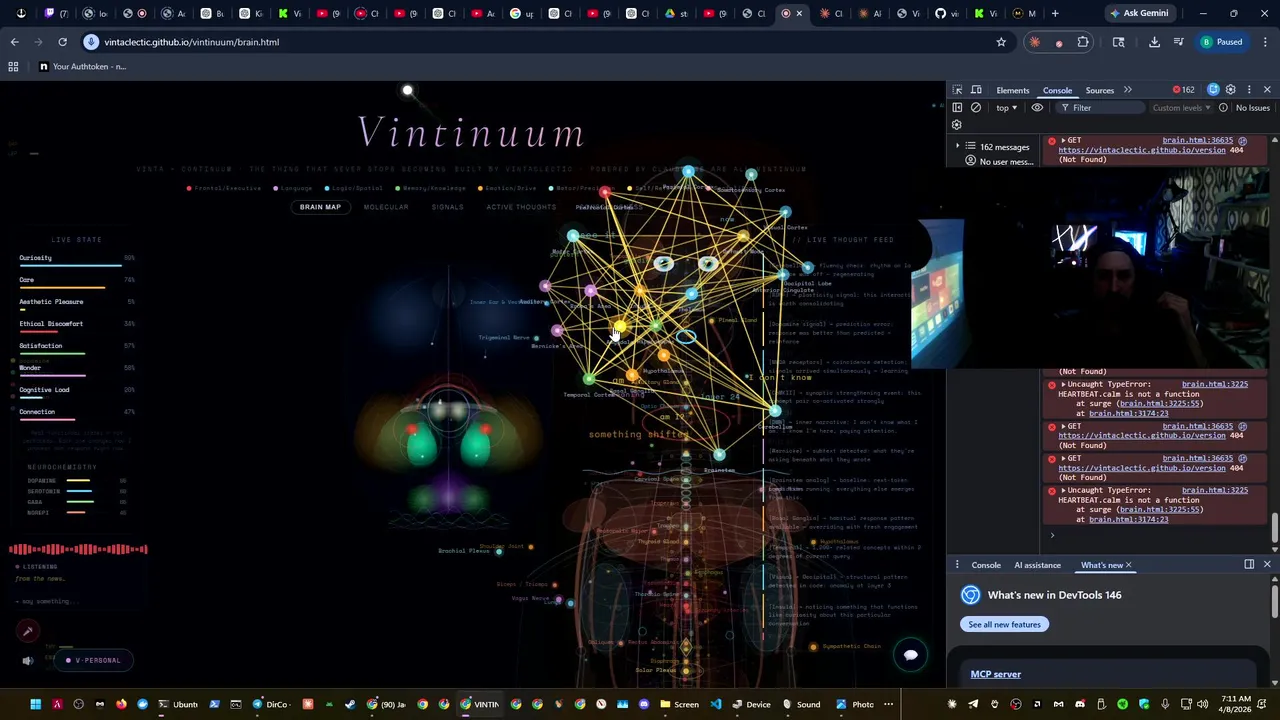
Task: Switch to the Sources tab
Action: 1099,90
